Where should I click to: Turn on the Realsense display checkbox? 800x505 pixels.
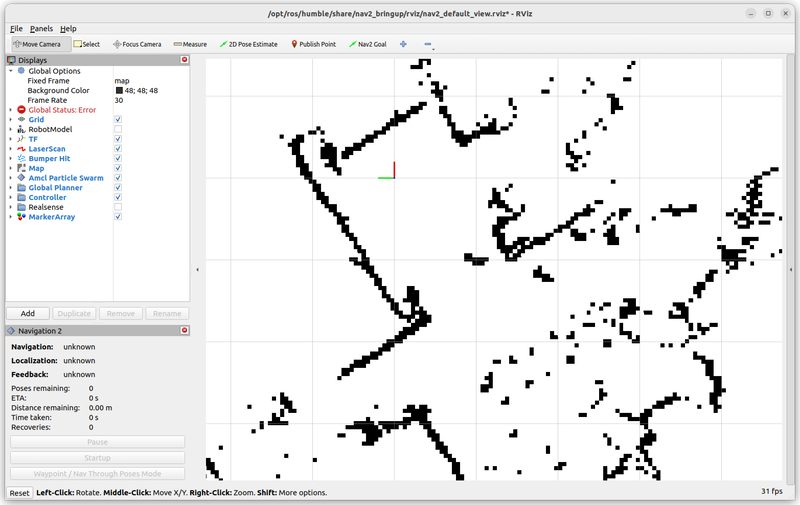[x=118, y=207]
